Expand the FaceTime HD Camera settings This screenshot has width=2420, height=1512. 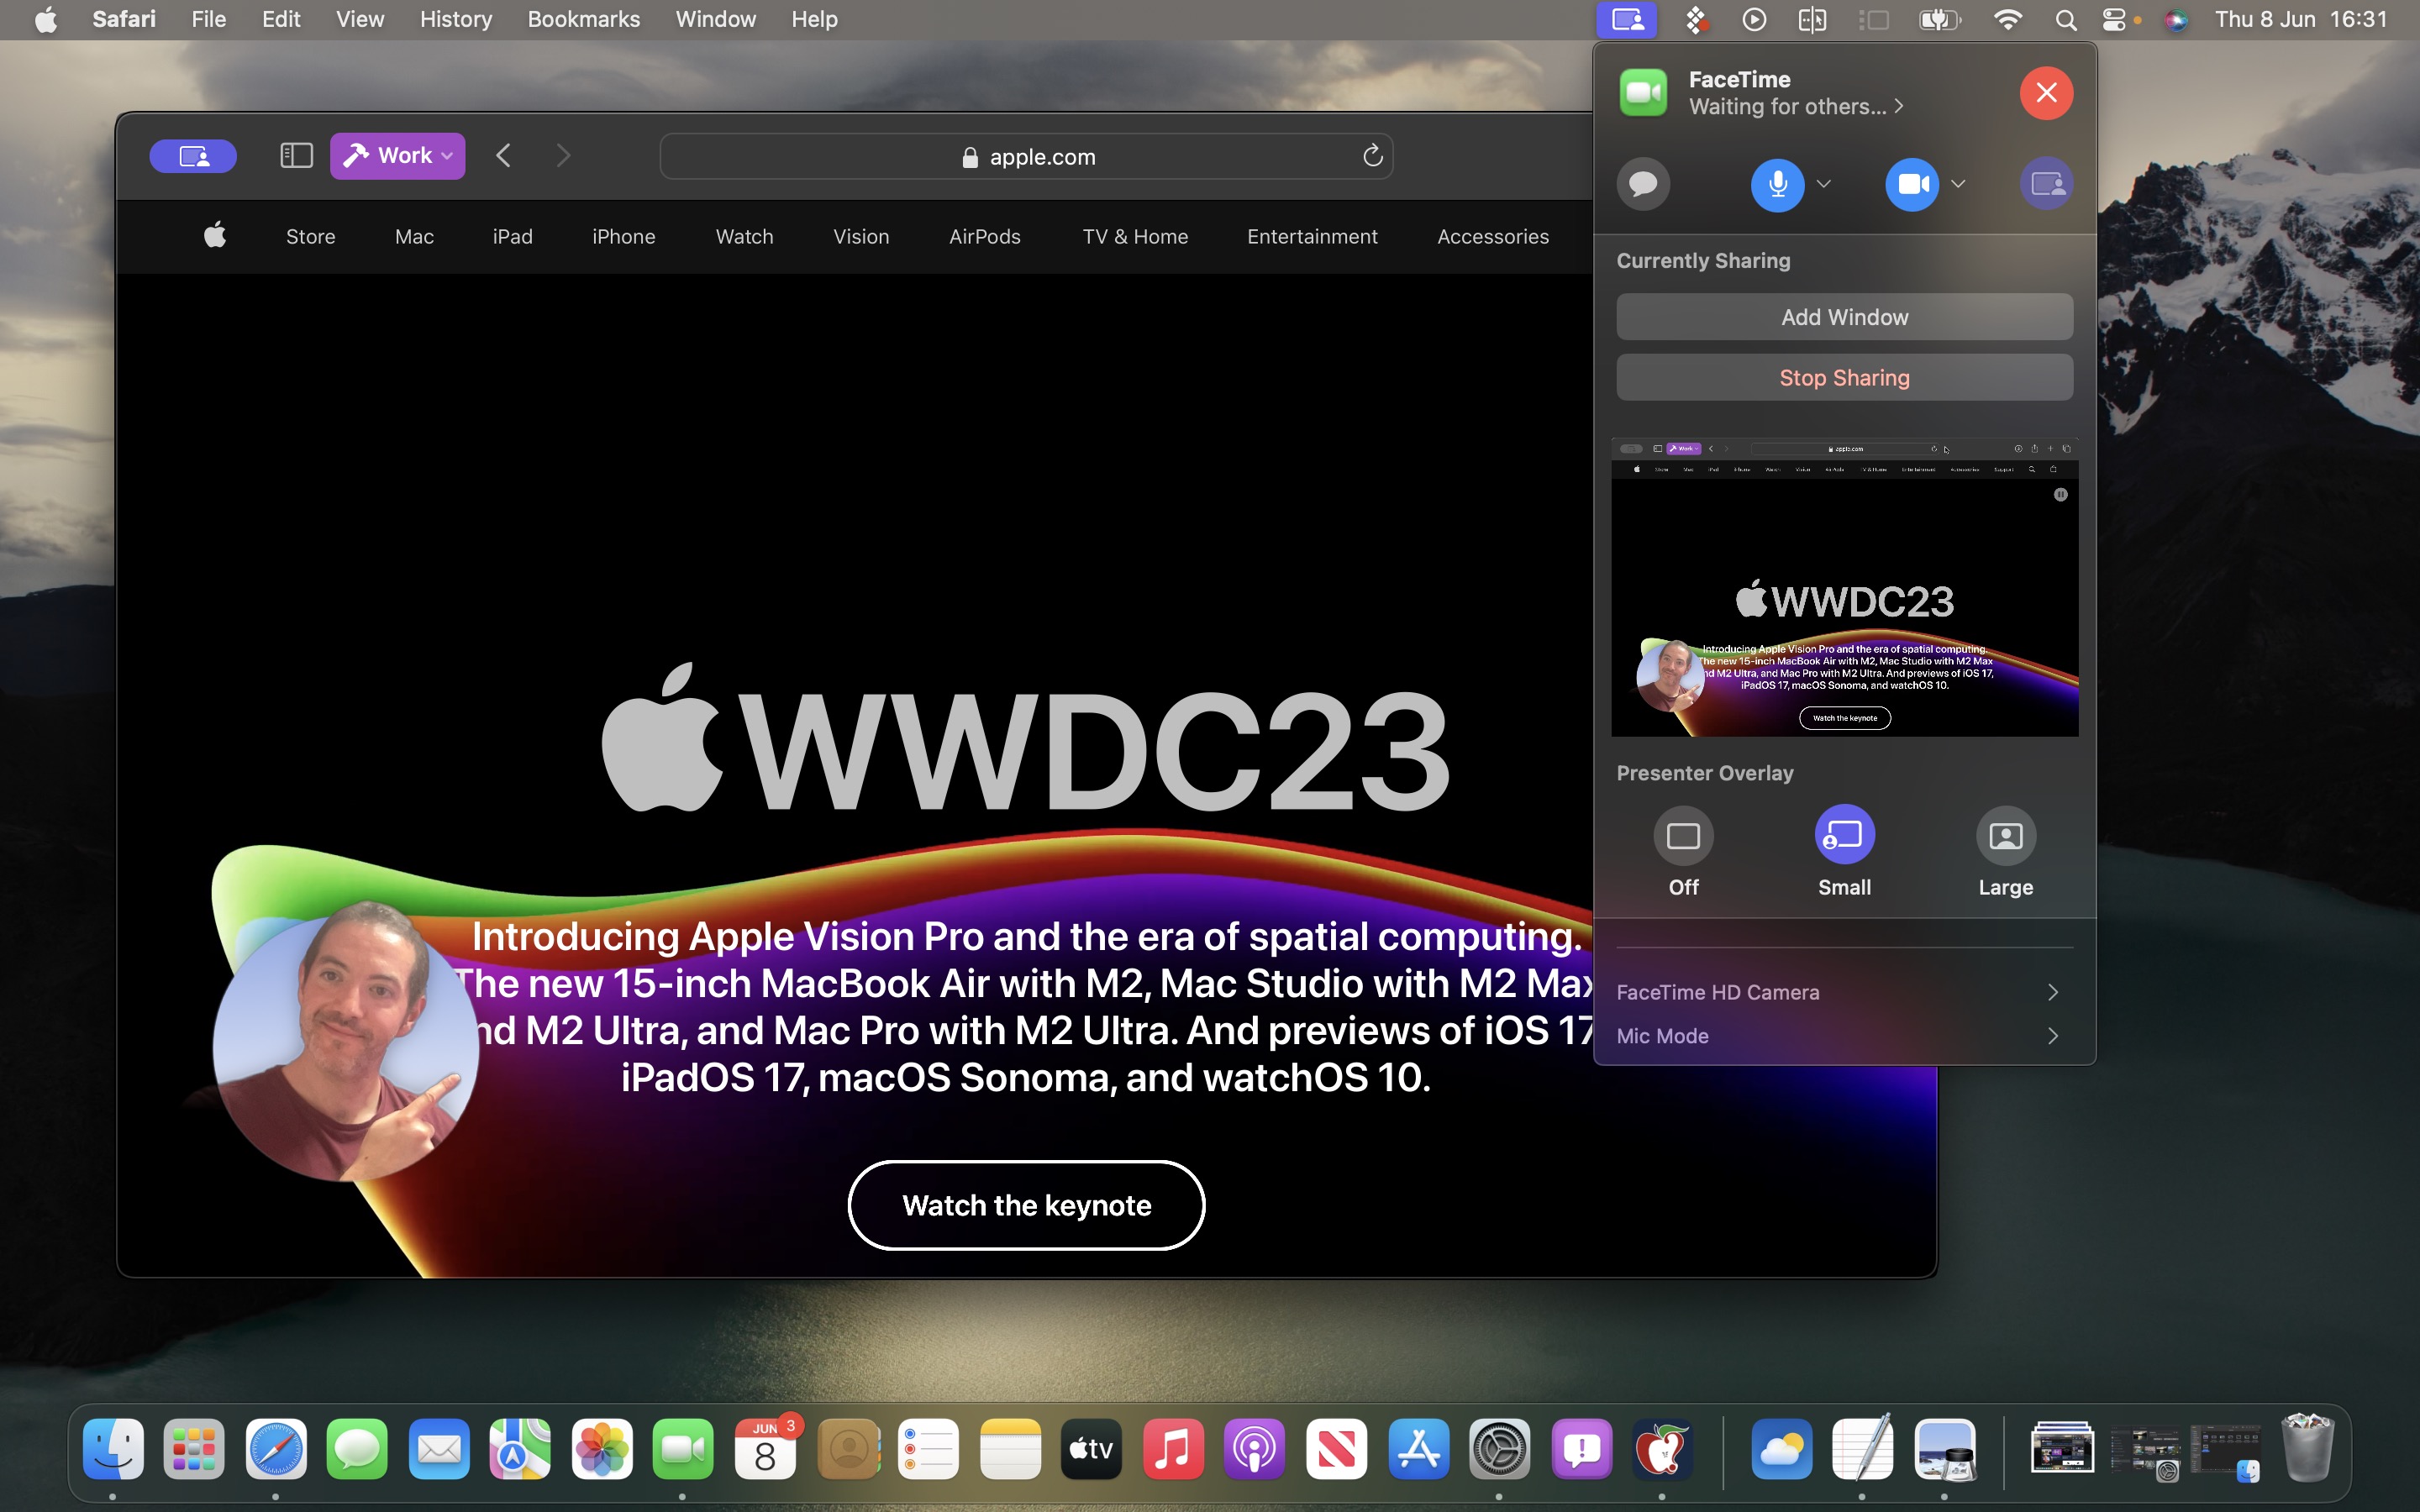pos(2053,991)
